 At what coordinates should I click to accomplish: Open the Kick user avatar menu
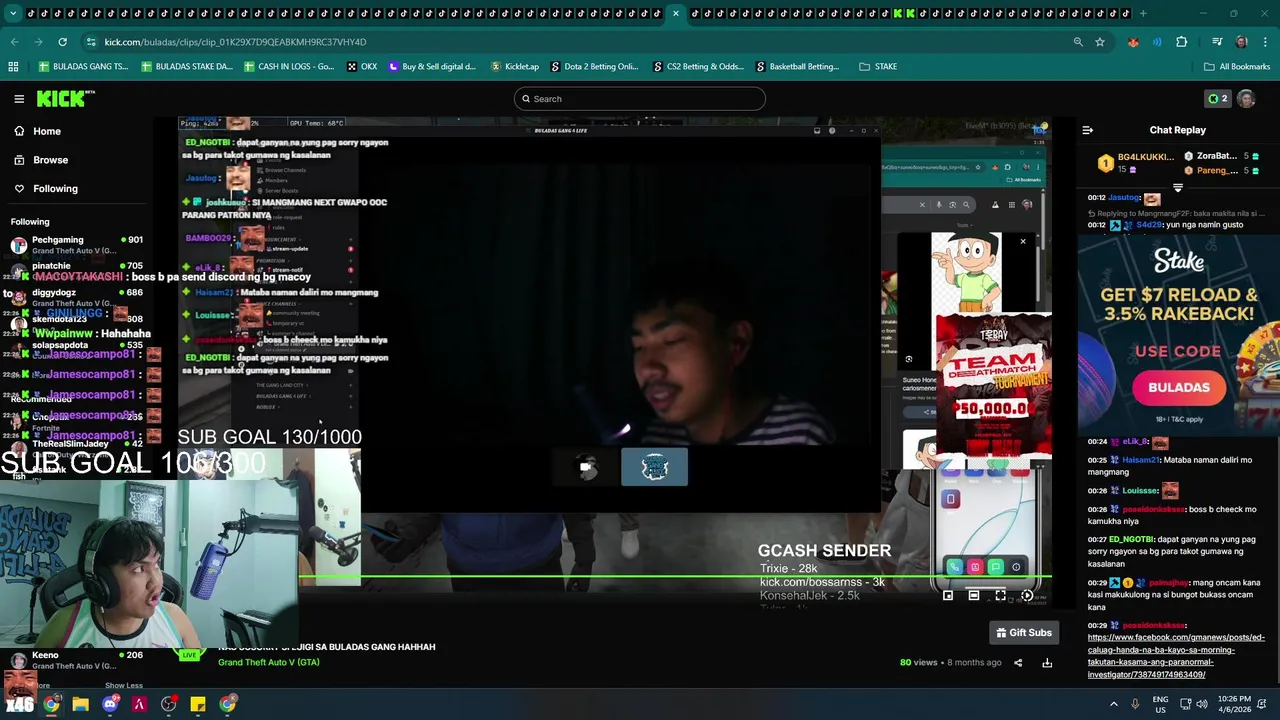pyautogui.click(x=1246, y=99)
